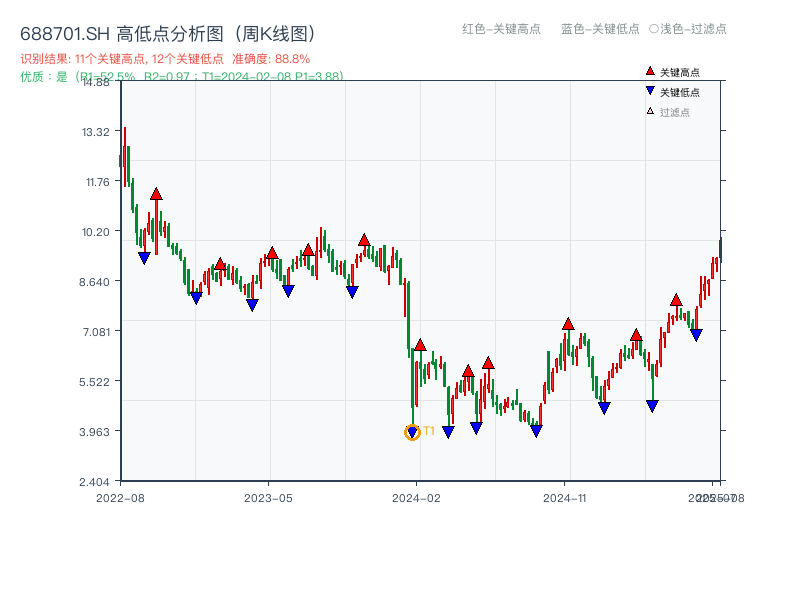800x600 pixels.
Task: Click the leftmost red high-point triangle
Action: 156,194
